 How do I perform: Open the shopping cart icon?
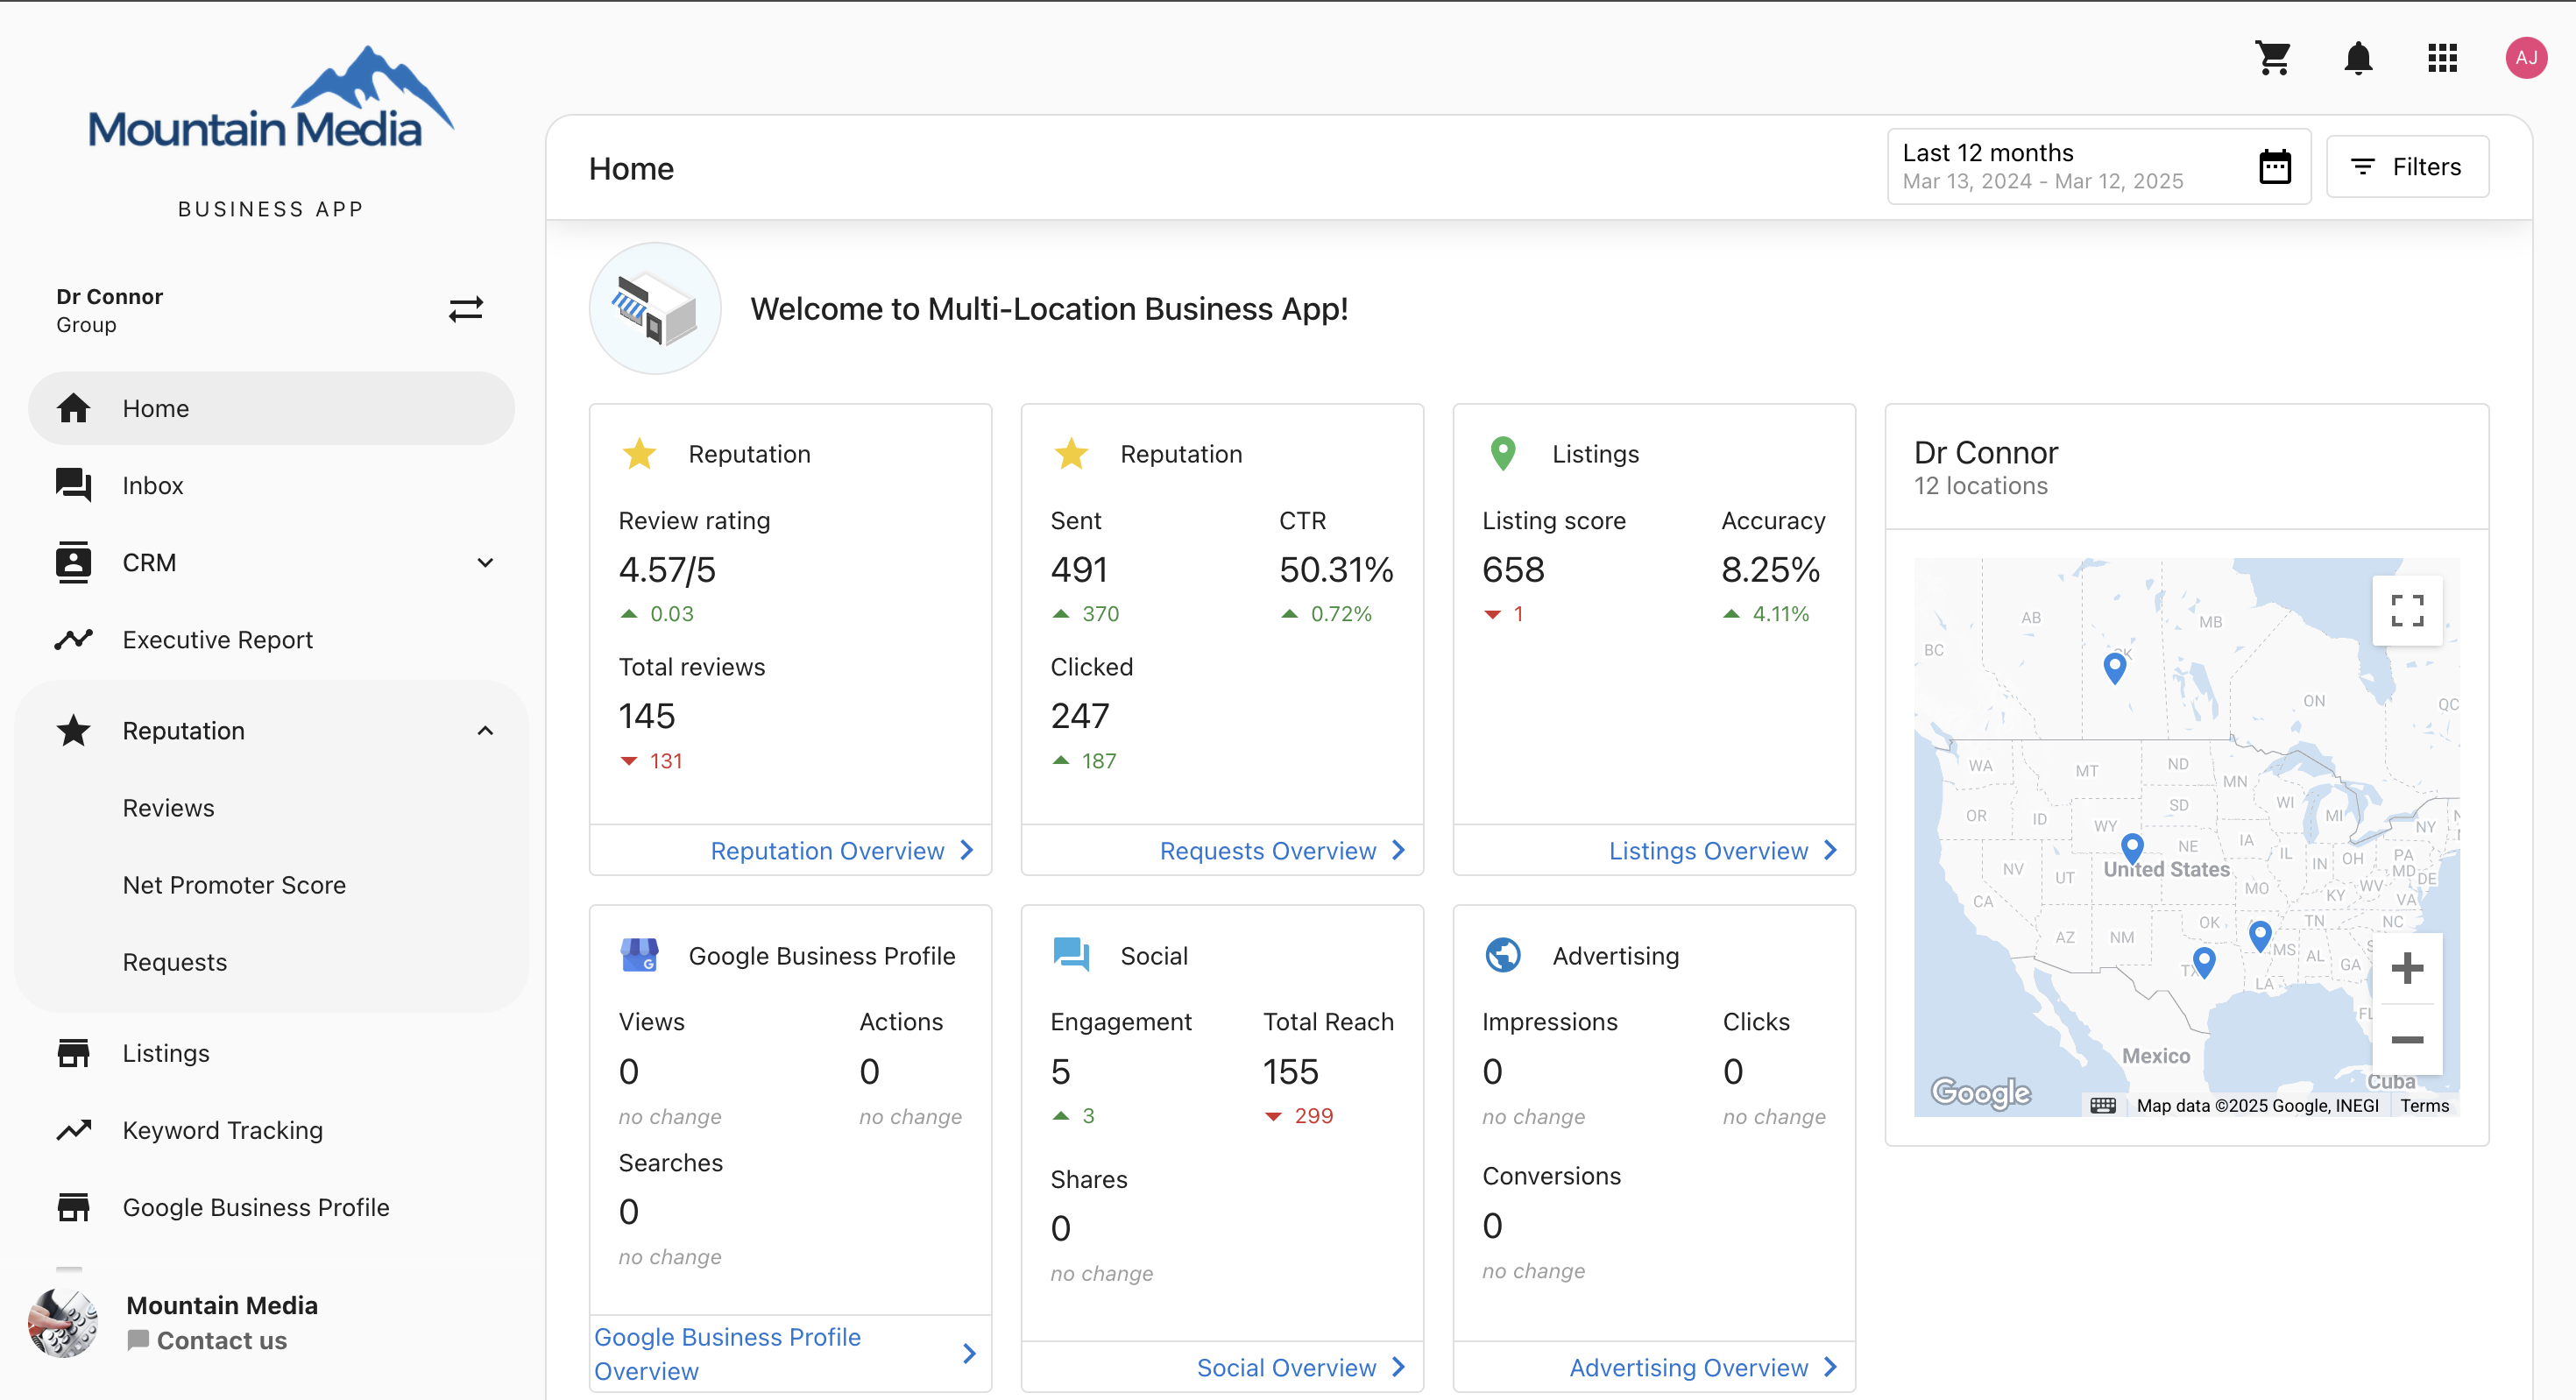click(x=2273, y=58)
